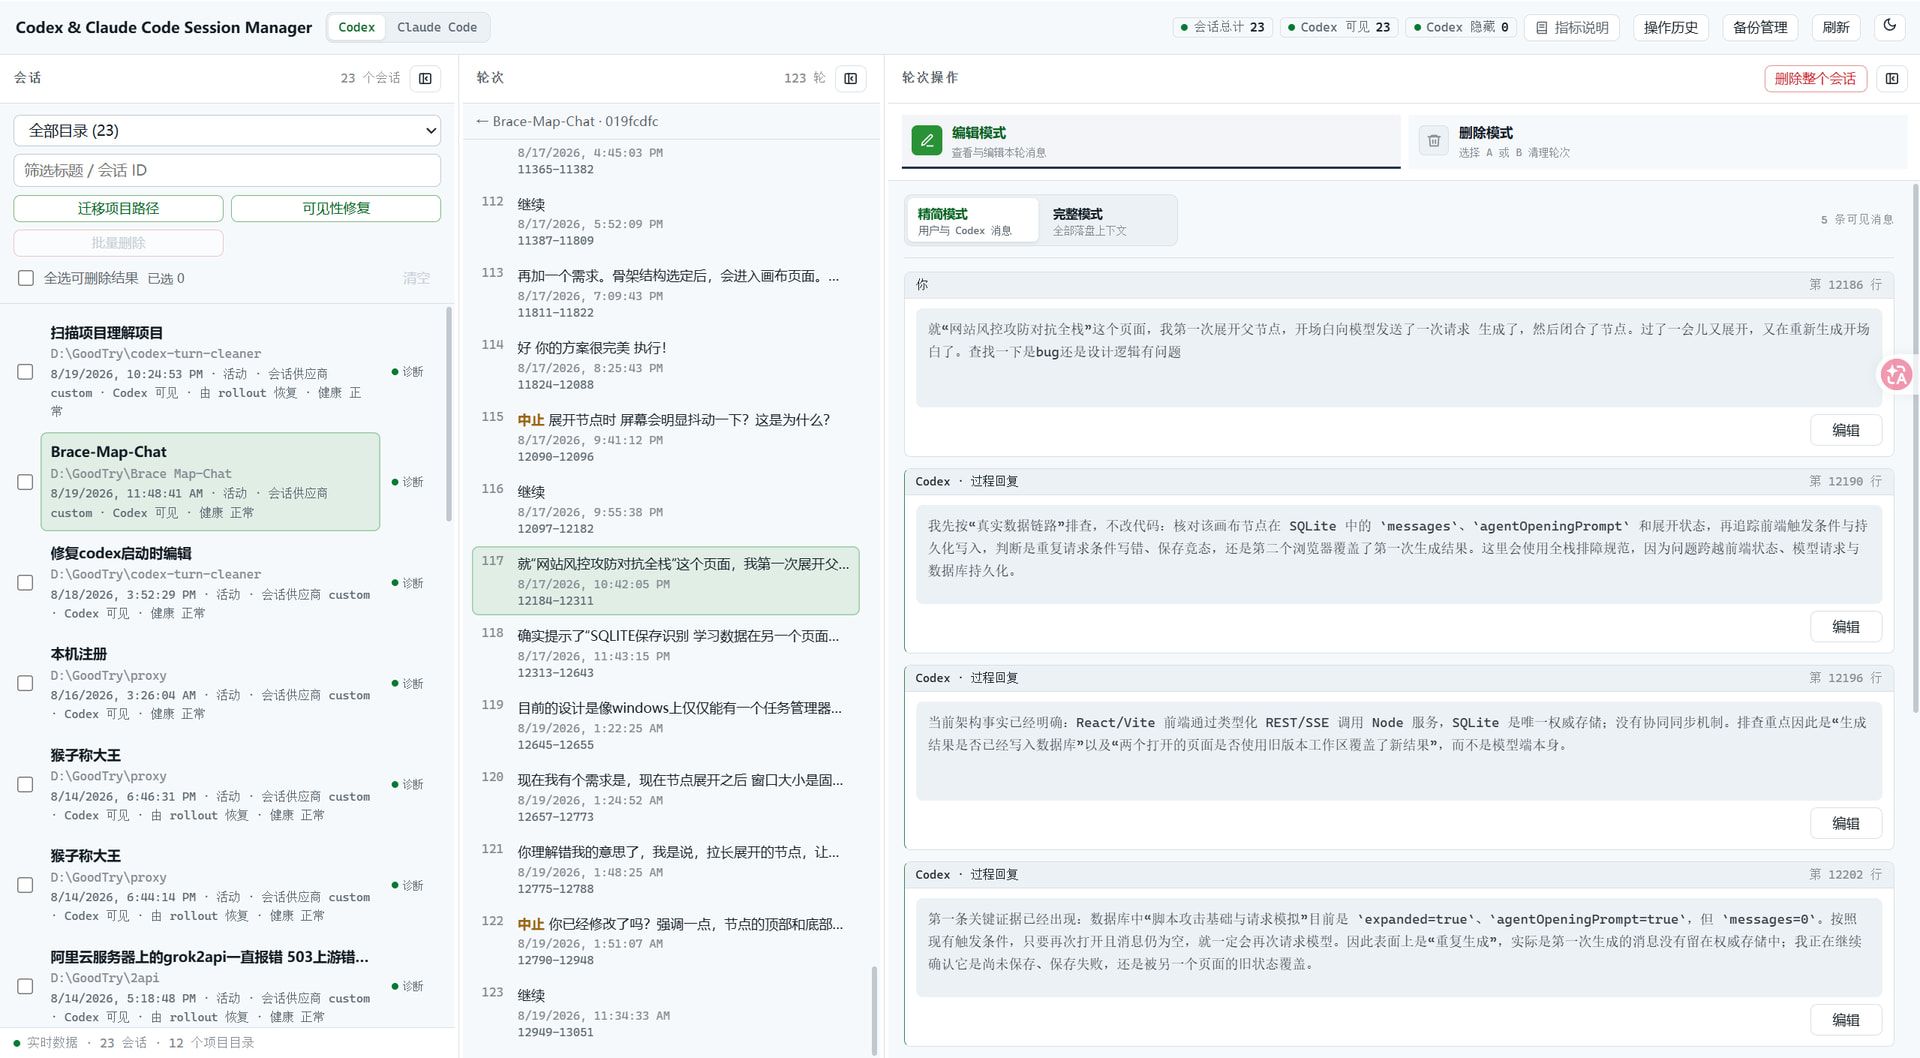Viewport: 1920px width, 1058px height.
Task: Open 备份管理
Action: point(1760,27)
